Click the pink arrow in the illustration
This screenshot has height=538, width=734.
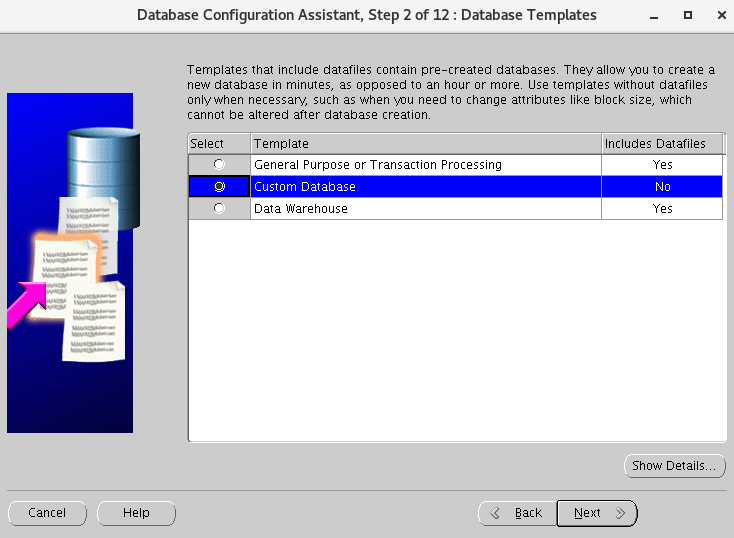[27, 301]
